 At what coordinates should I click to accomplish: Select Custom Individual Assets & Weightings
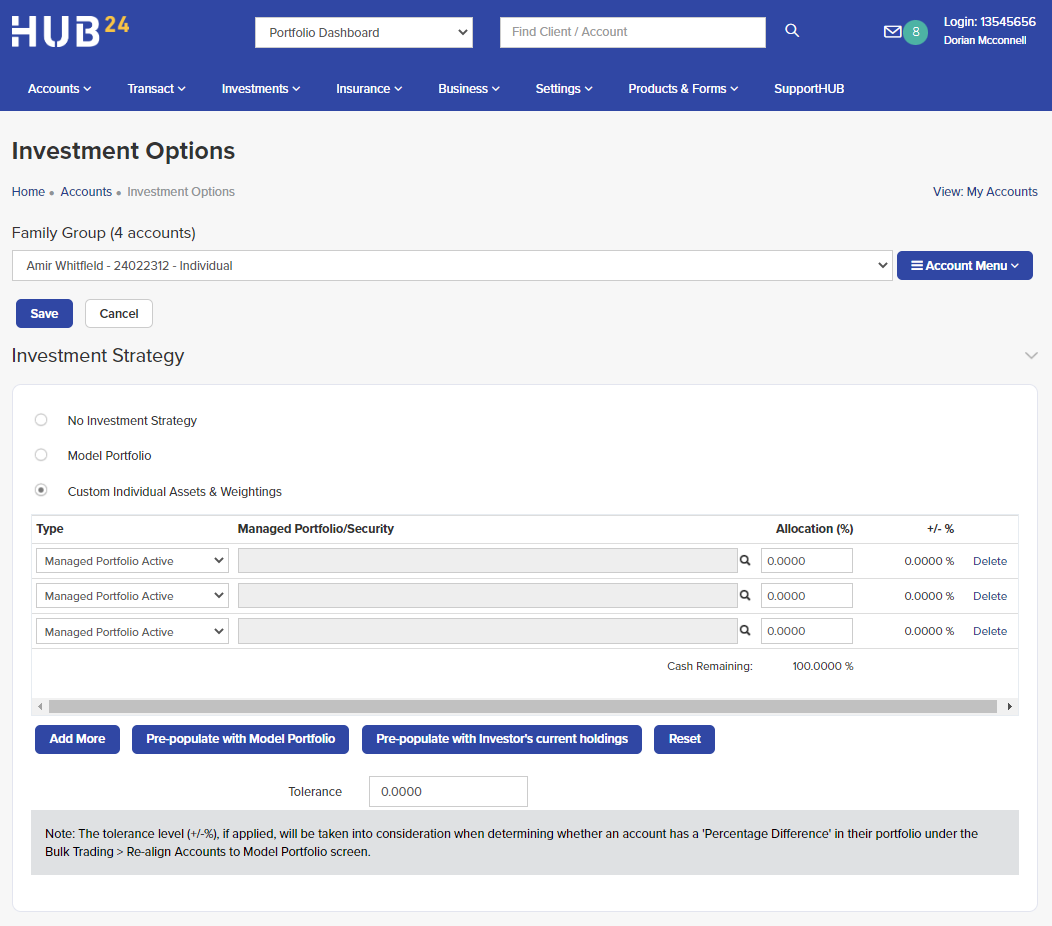(x=41, y=490)
